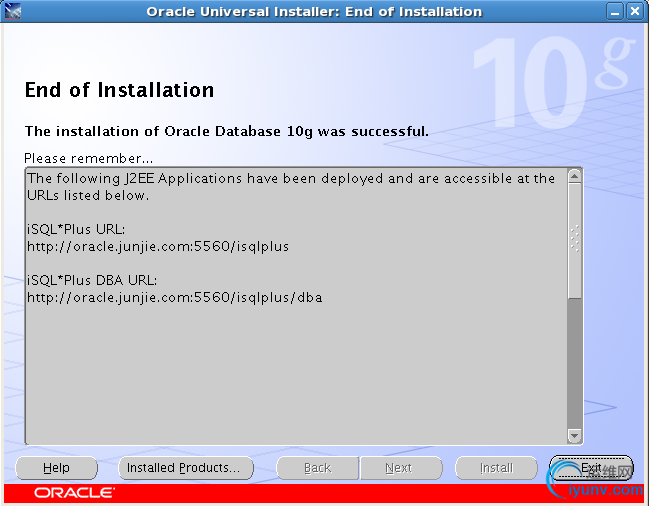Click the installation was successful message
This screenshot has width=649, height=506.
pyautogui.click(x=226, y=132)
